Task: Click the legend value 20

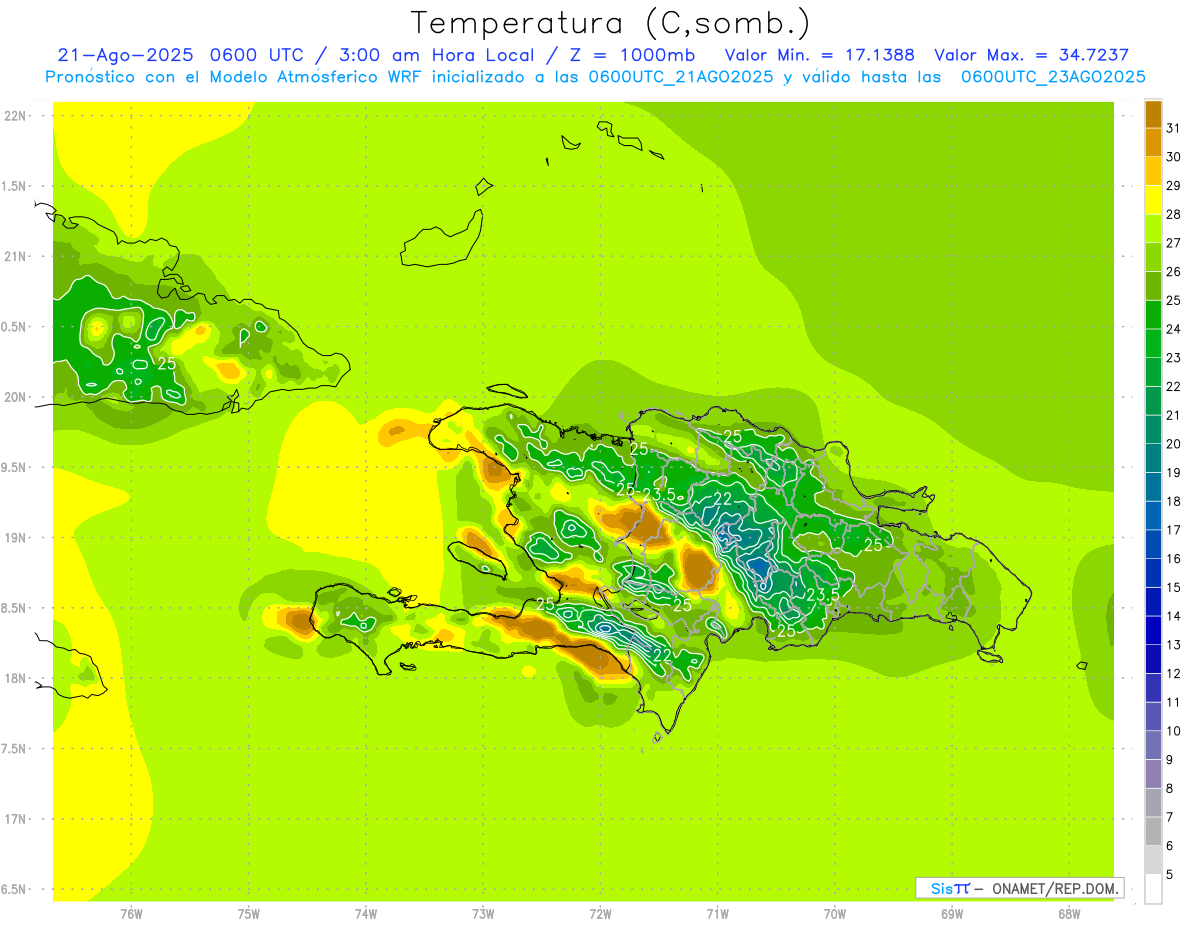Action: click(x=1174, y=444)
